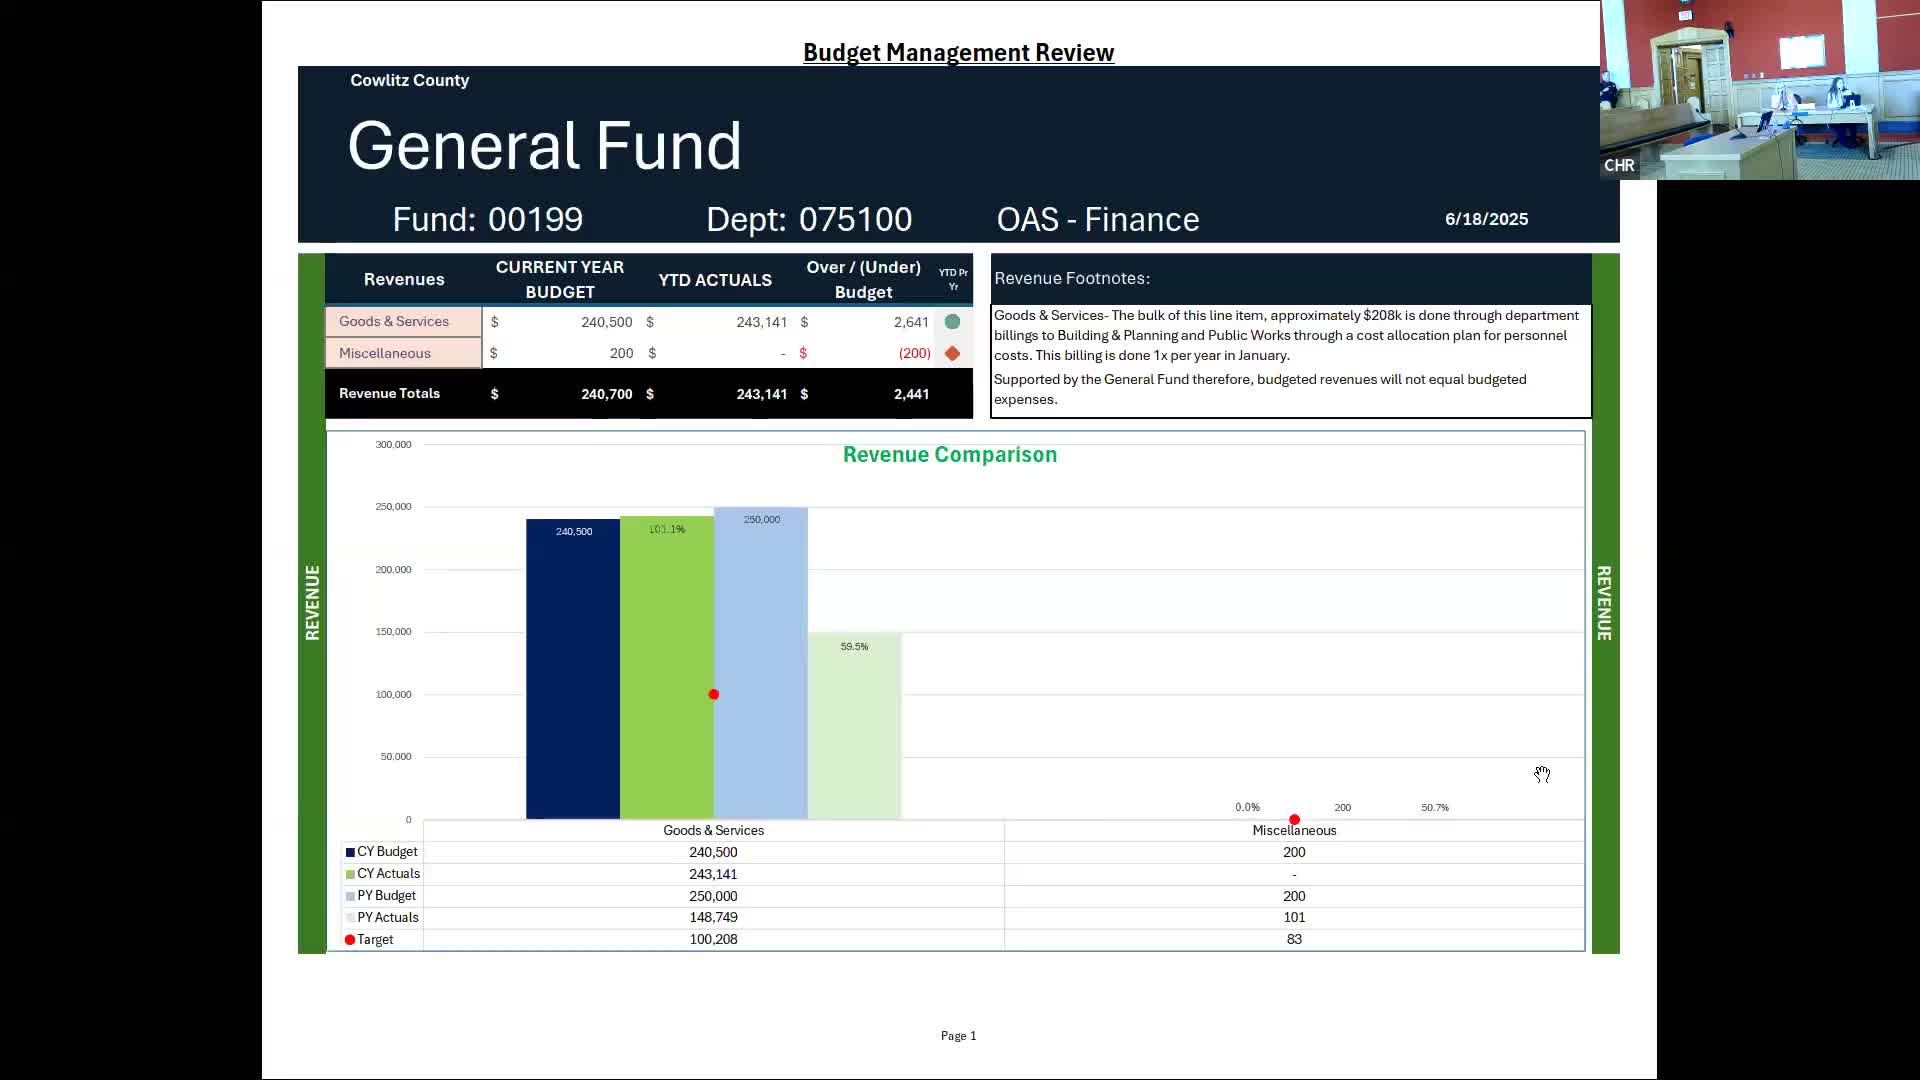The image size is (1920, 1080).
Task: Click red target dot above Miscellaneous label
Action: point(1294,819)
